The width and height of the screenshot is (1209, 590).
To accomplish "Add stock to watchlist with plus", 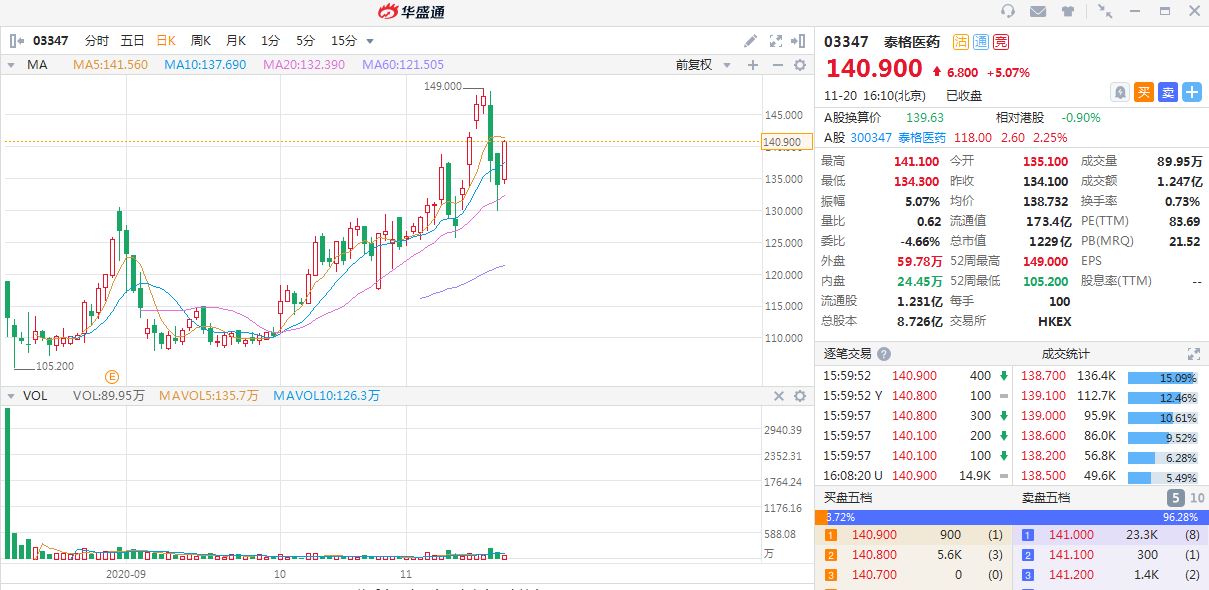I will (x=1192, y=92).
